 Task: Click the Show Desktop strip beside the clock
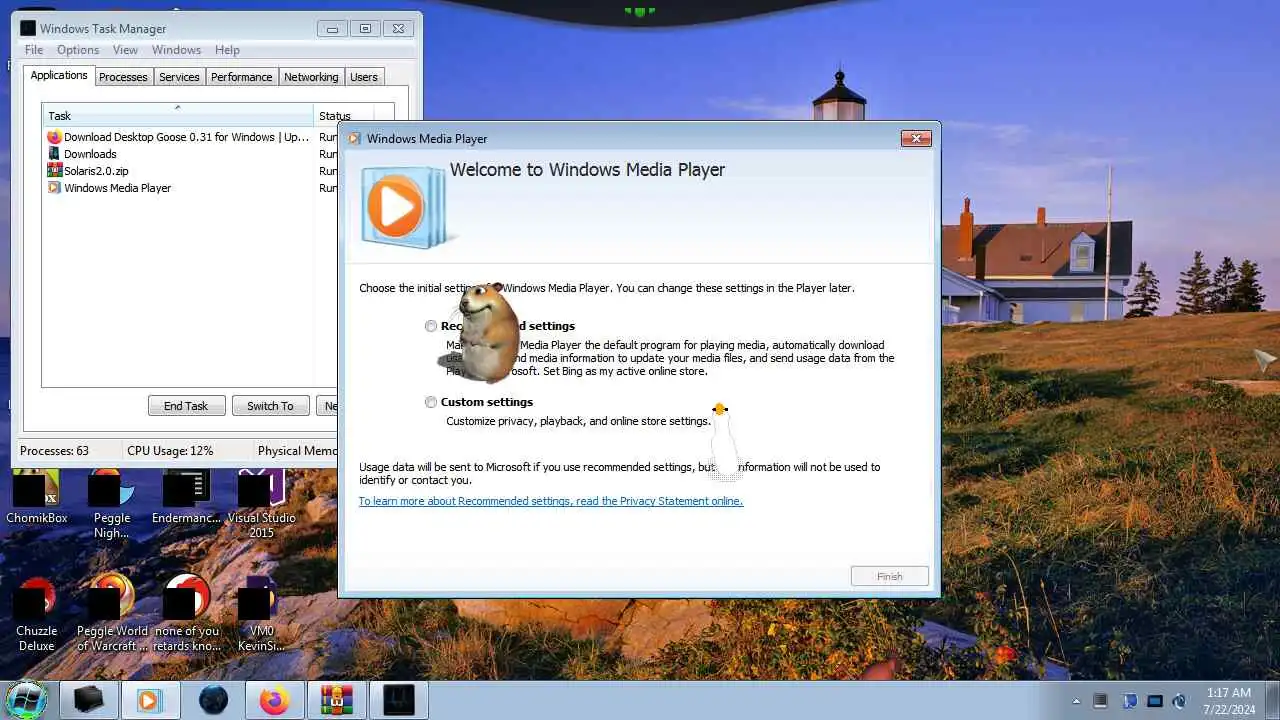(1272, 701)
